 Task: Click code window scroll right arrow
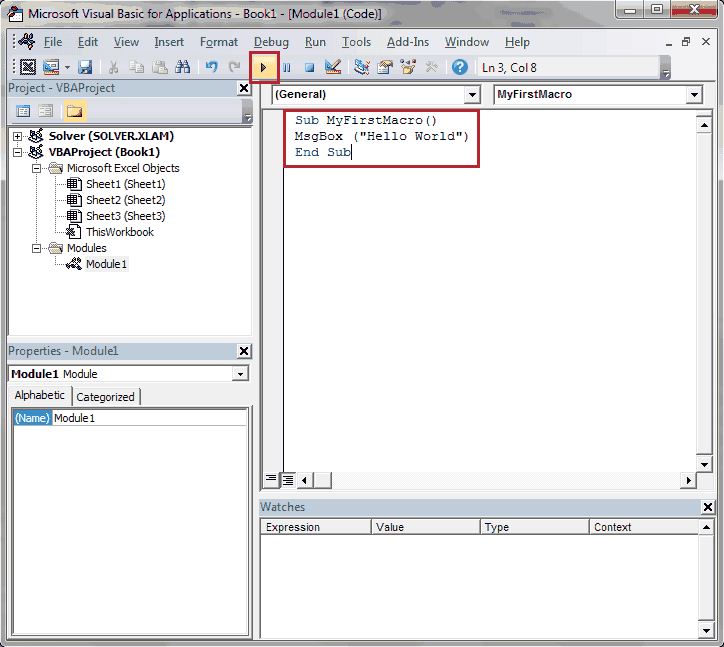(688, 480)
